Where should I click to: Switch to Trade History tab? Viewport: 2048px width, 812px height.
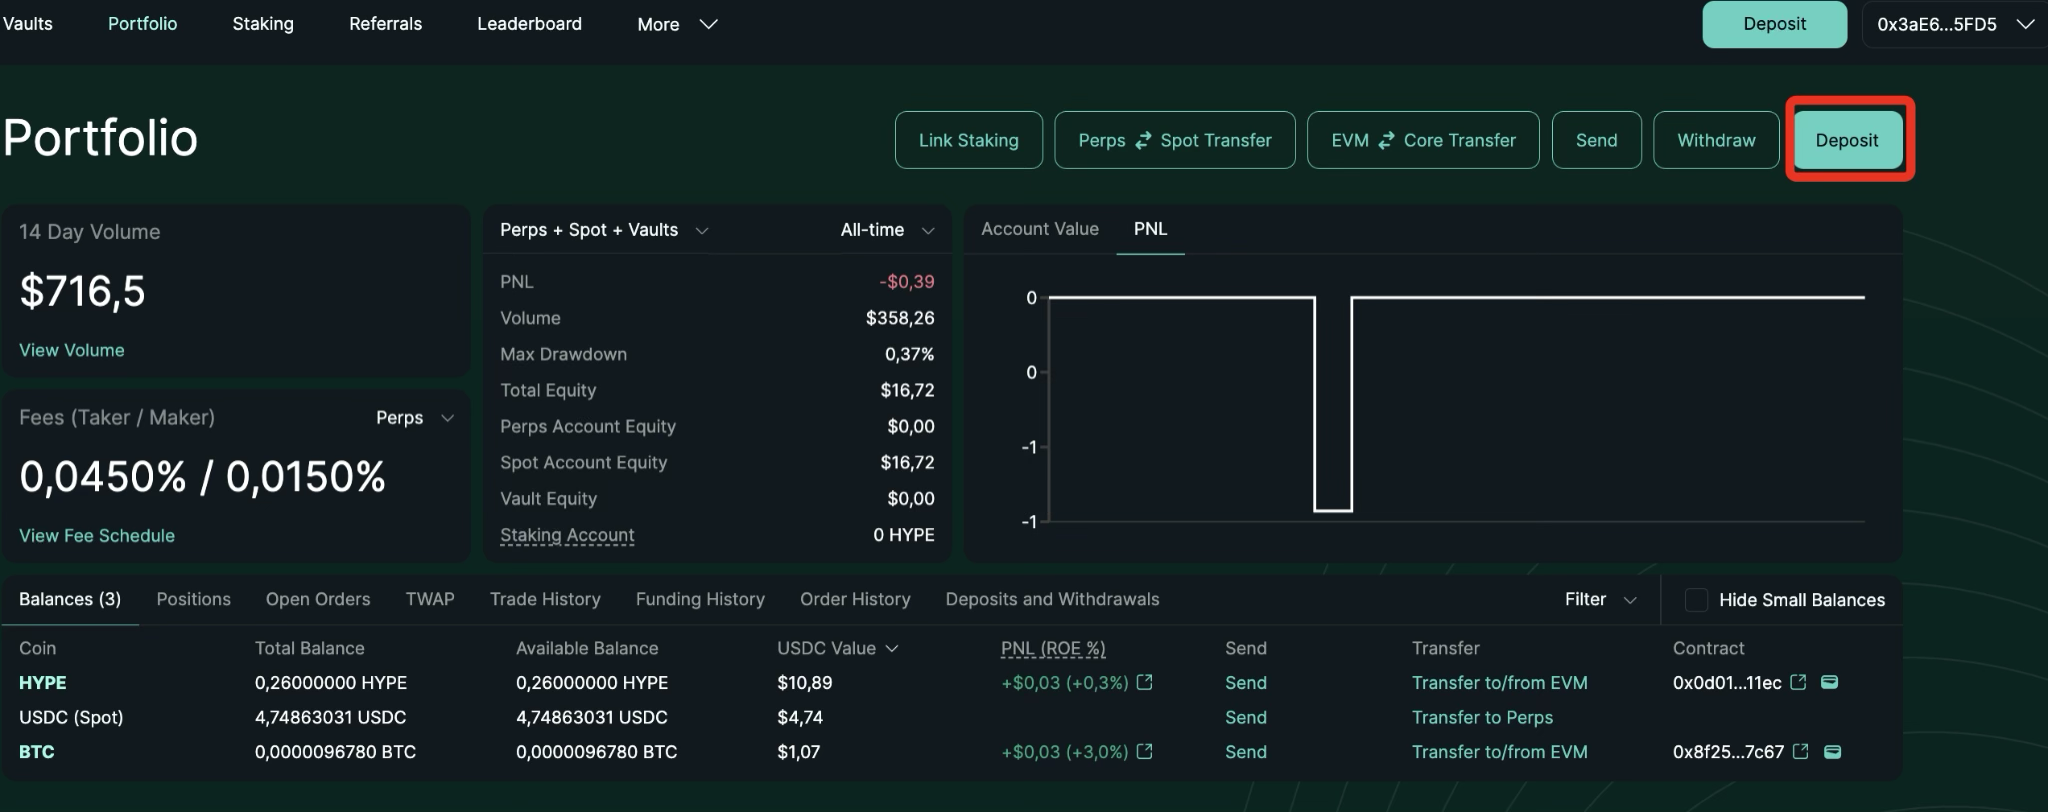pos(545,599)
